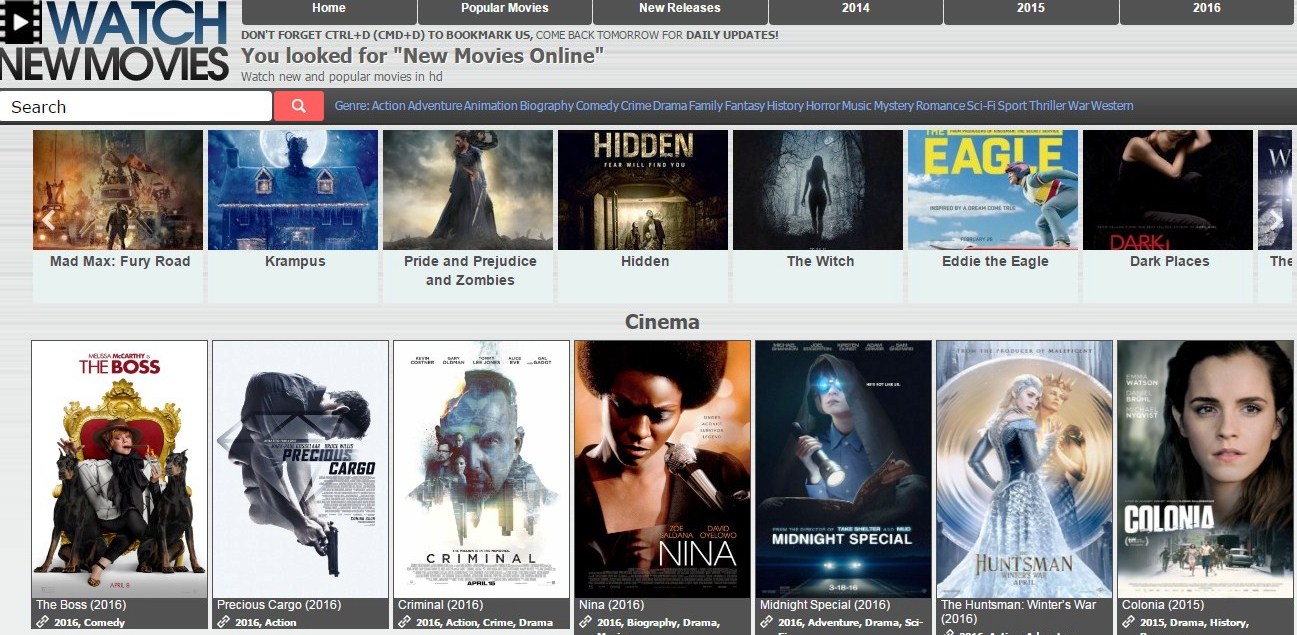Click the link icon under Colonia (2015)
1297x635 pixels.
[x=1128, y=622]
